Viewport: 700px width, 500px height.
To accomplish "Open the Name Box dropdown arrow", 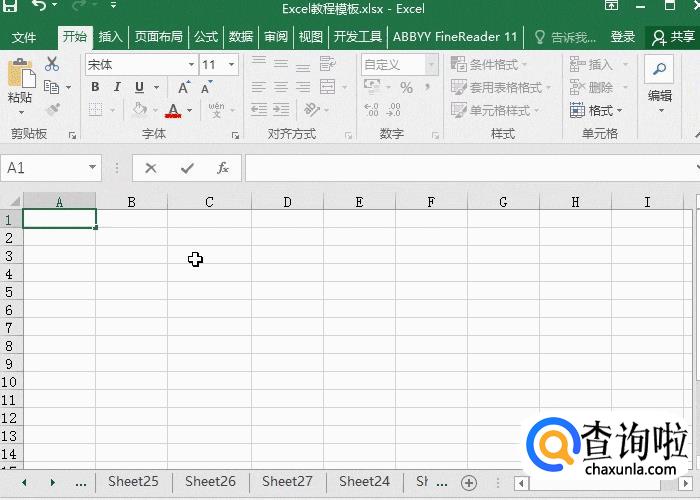I will 92,168.
